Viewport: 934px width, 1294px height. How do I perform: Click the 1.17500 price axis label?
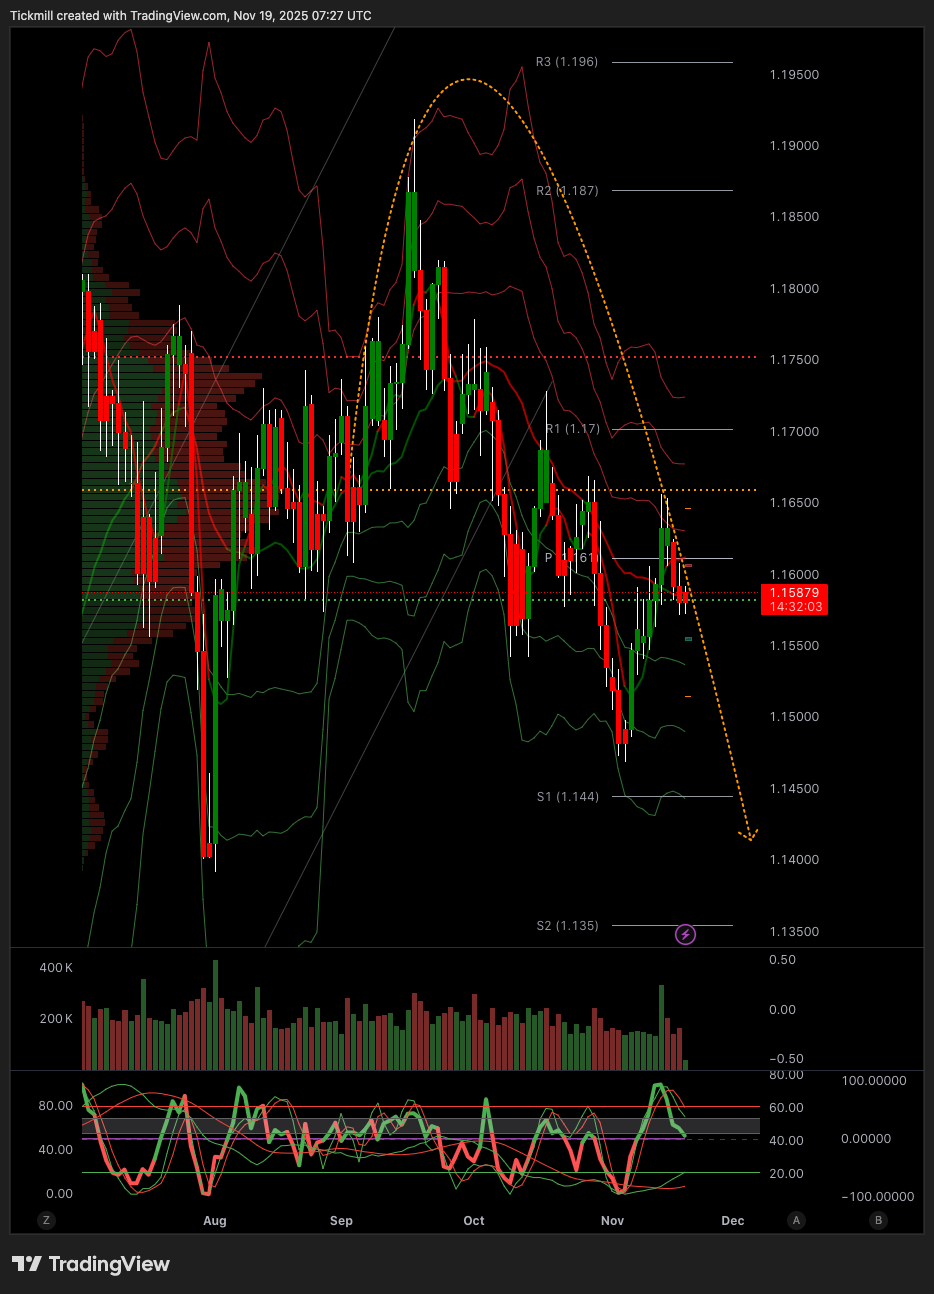coord(794,360)
